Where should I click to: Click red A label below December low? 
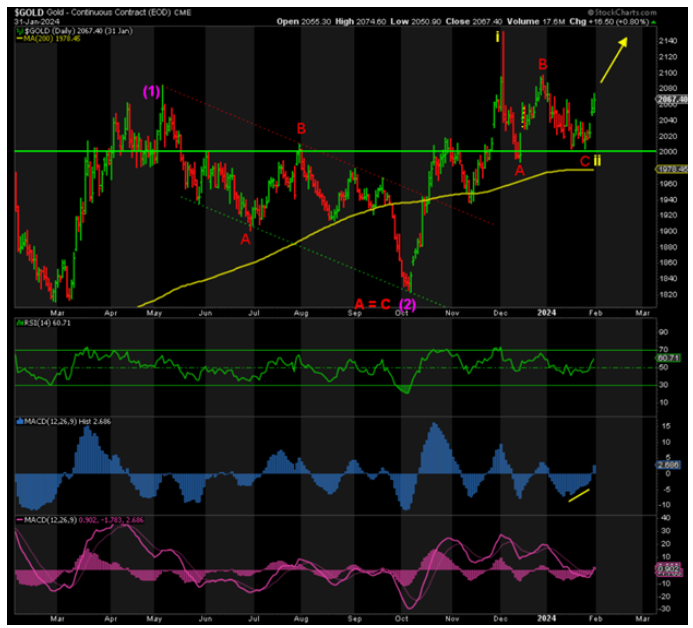click(519, 170)
